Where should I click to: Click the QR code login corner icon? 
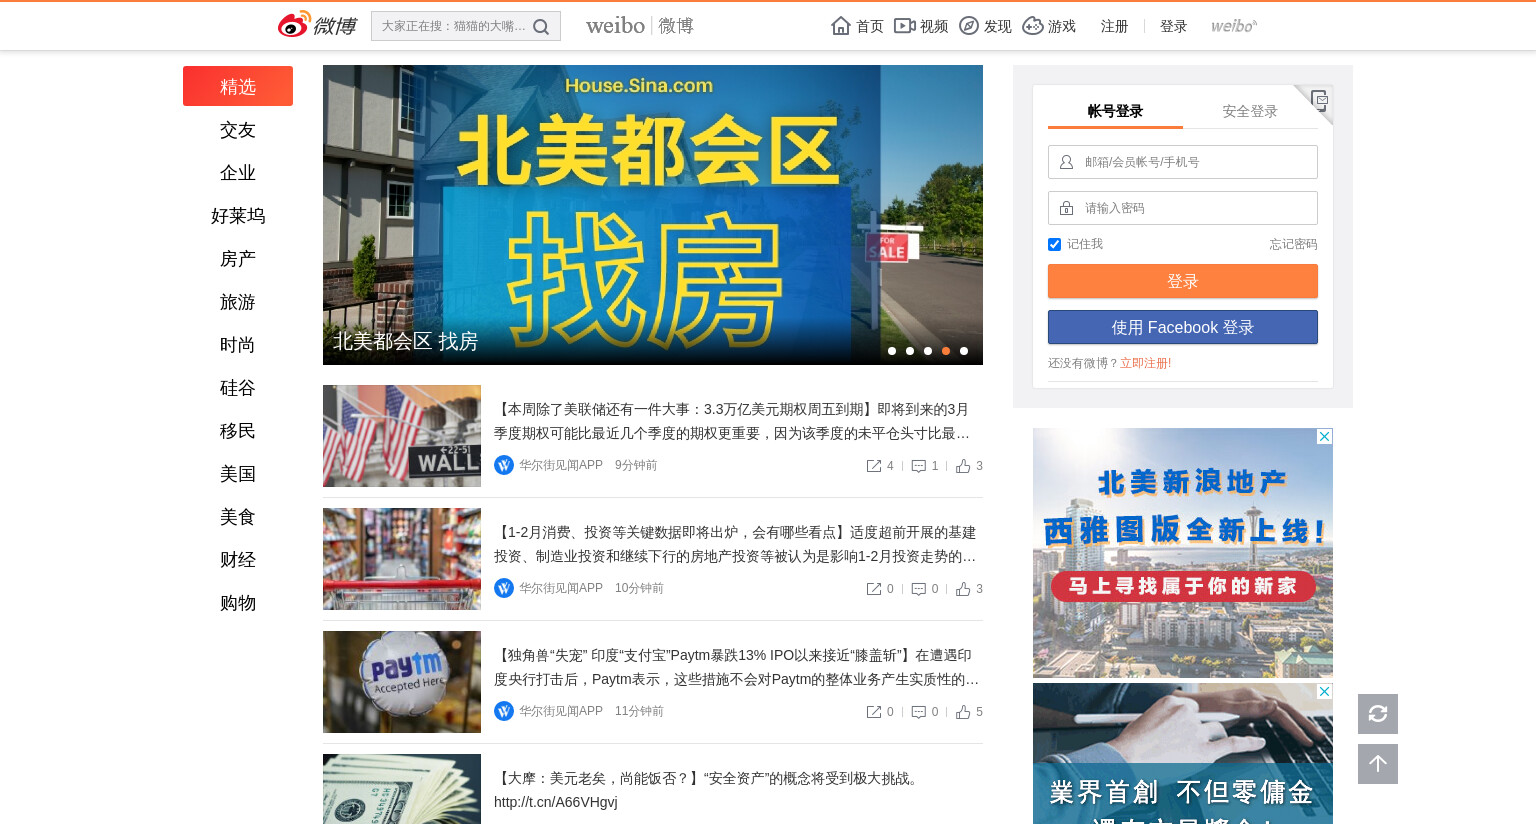tap(1319, 99)
